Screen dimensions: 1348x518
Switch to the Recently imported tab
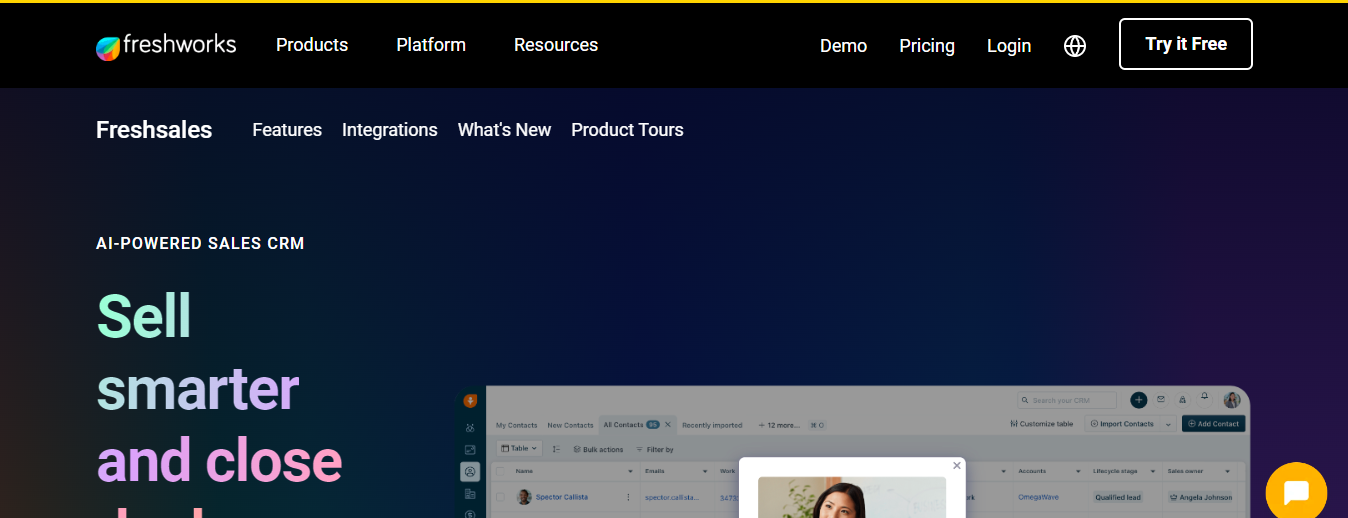[x=712, y=425]
